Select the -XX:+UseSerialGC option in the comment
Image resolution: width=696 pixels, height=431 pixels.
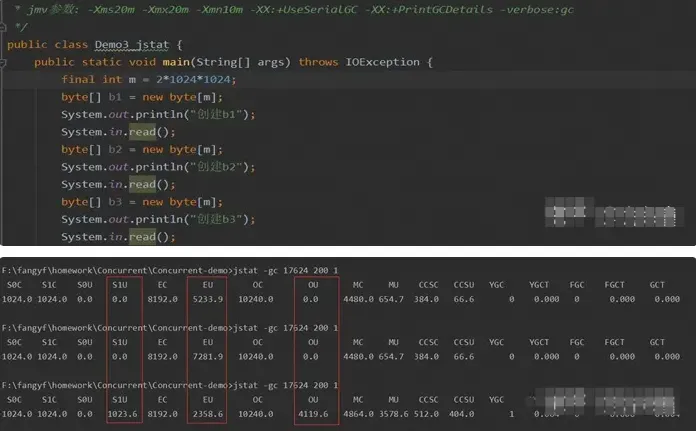coord(304,10)
